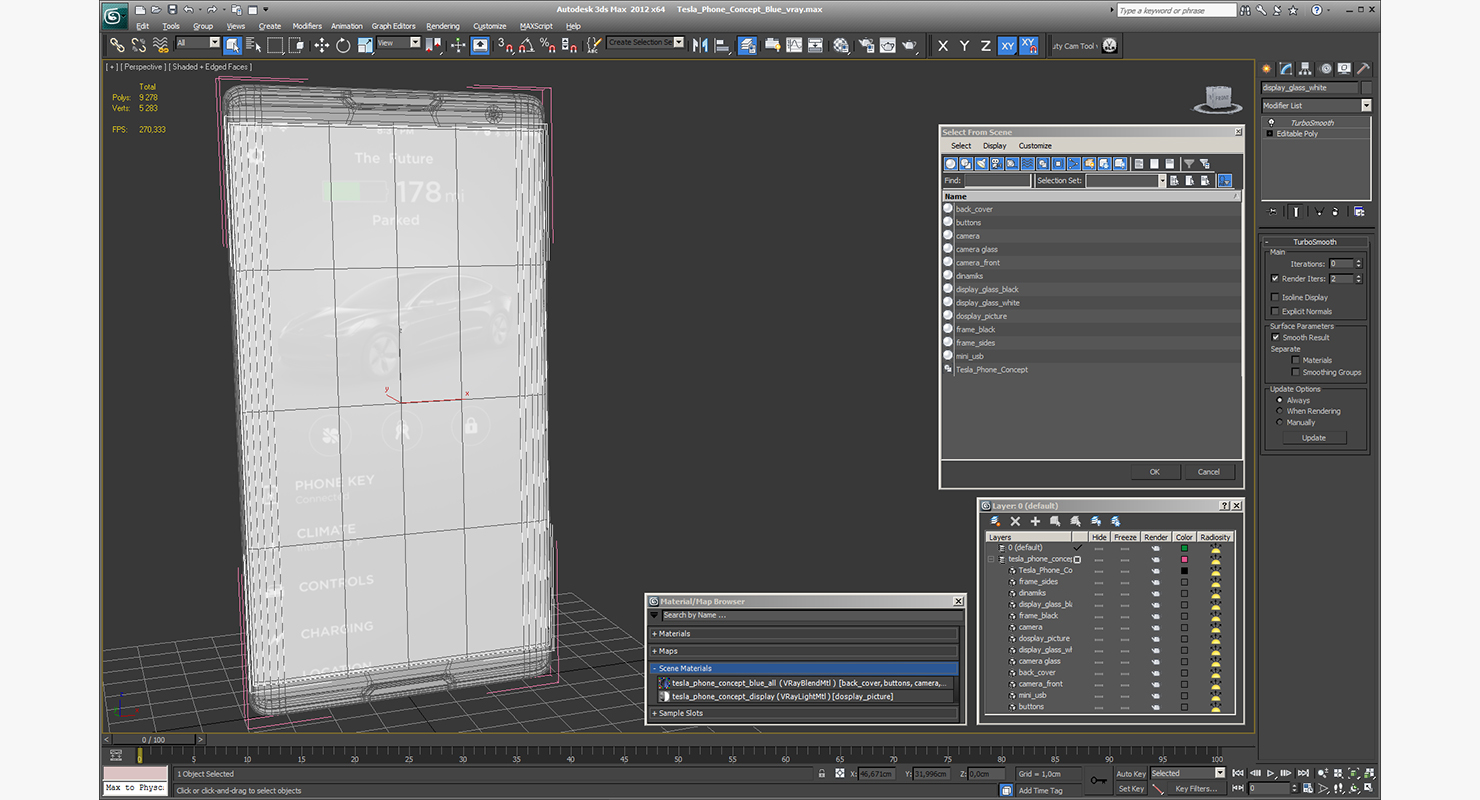1480x800 pixels.
Task: Delete layer using X icon in Layer dialog
Action: pos(1015,521)
